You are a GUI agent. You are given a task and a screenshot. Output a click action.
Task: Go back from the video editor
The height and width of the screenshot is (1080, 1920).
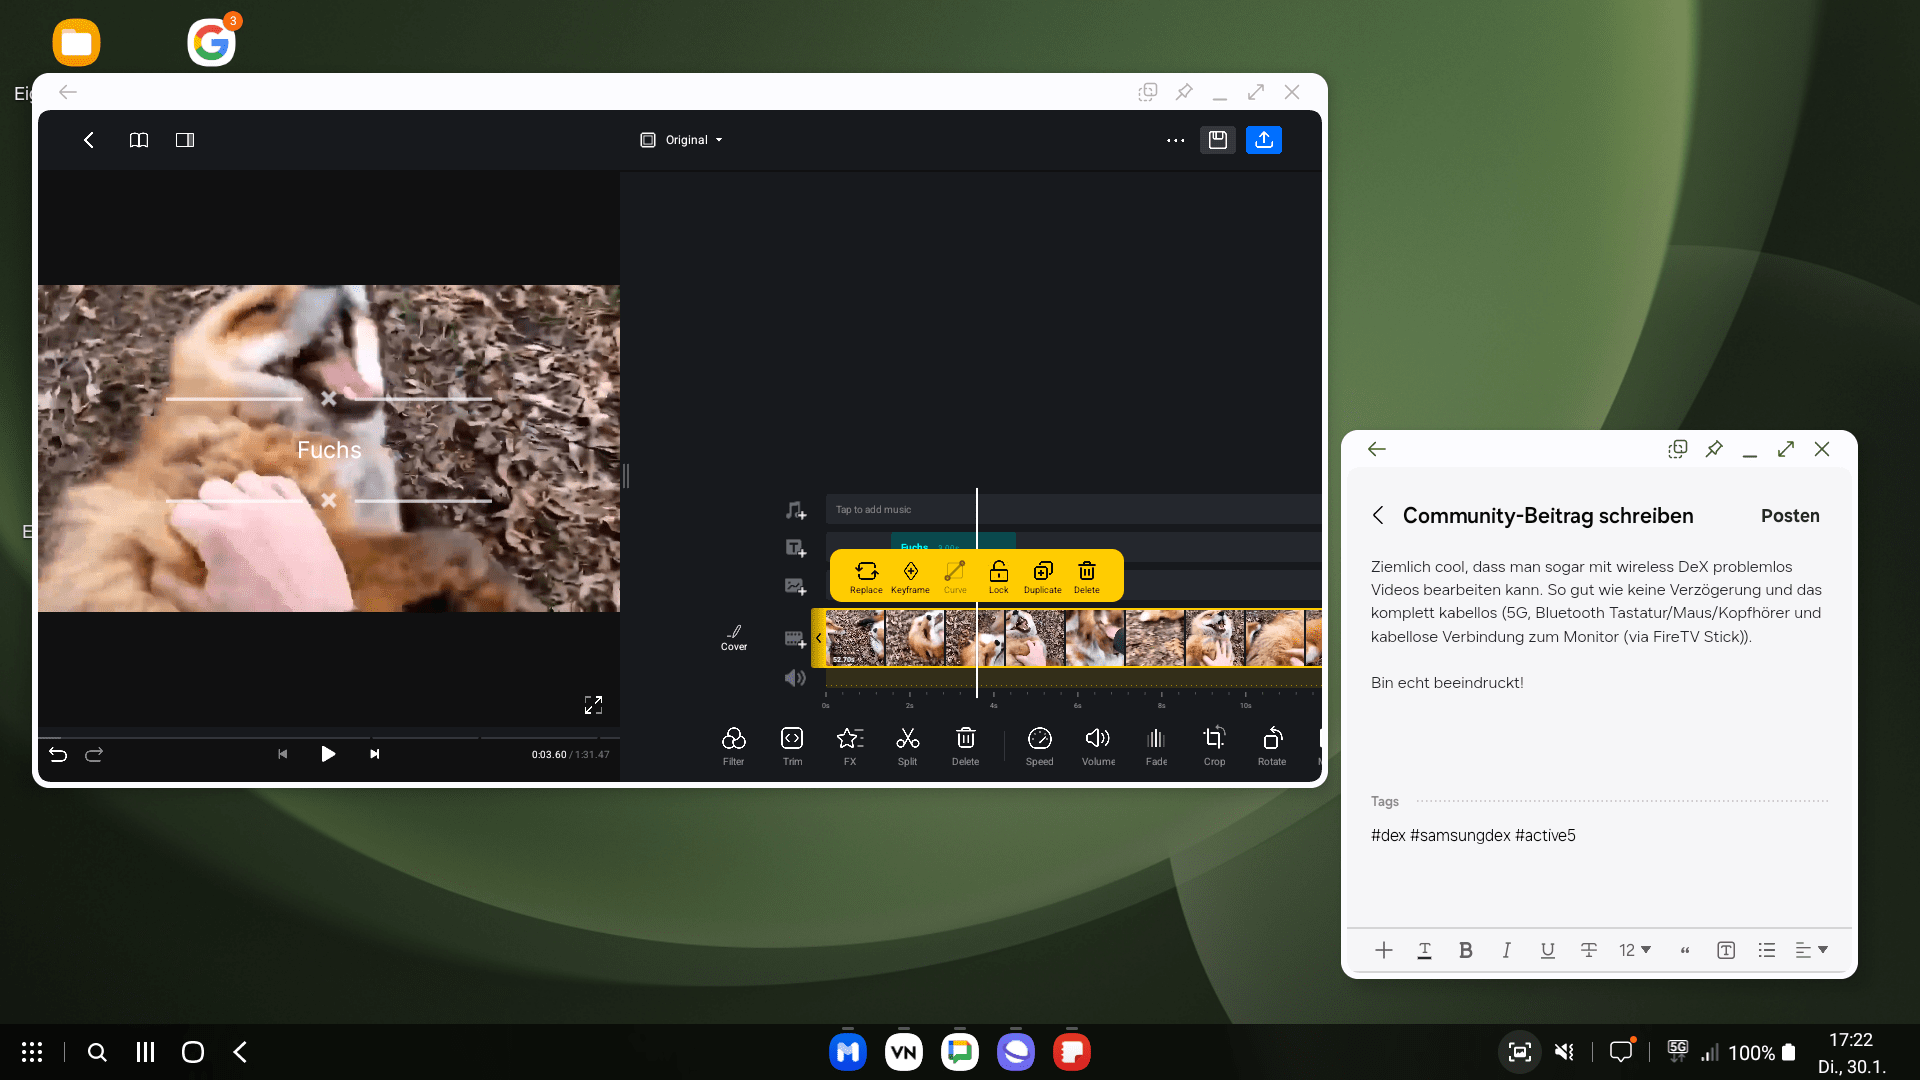click(89, 140)
